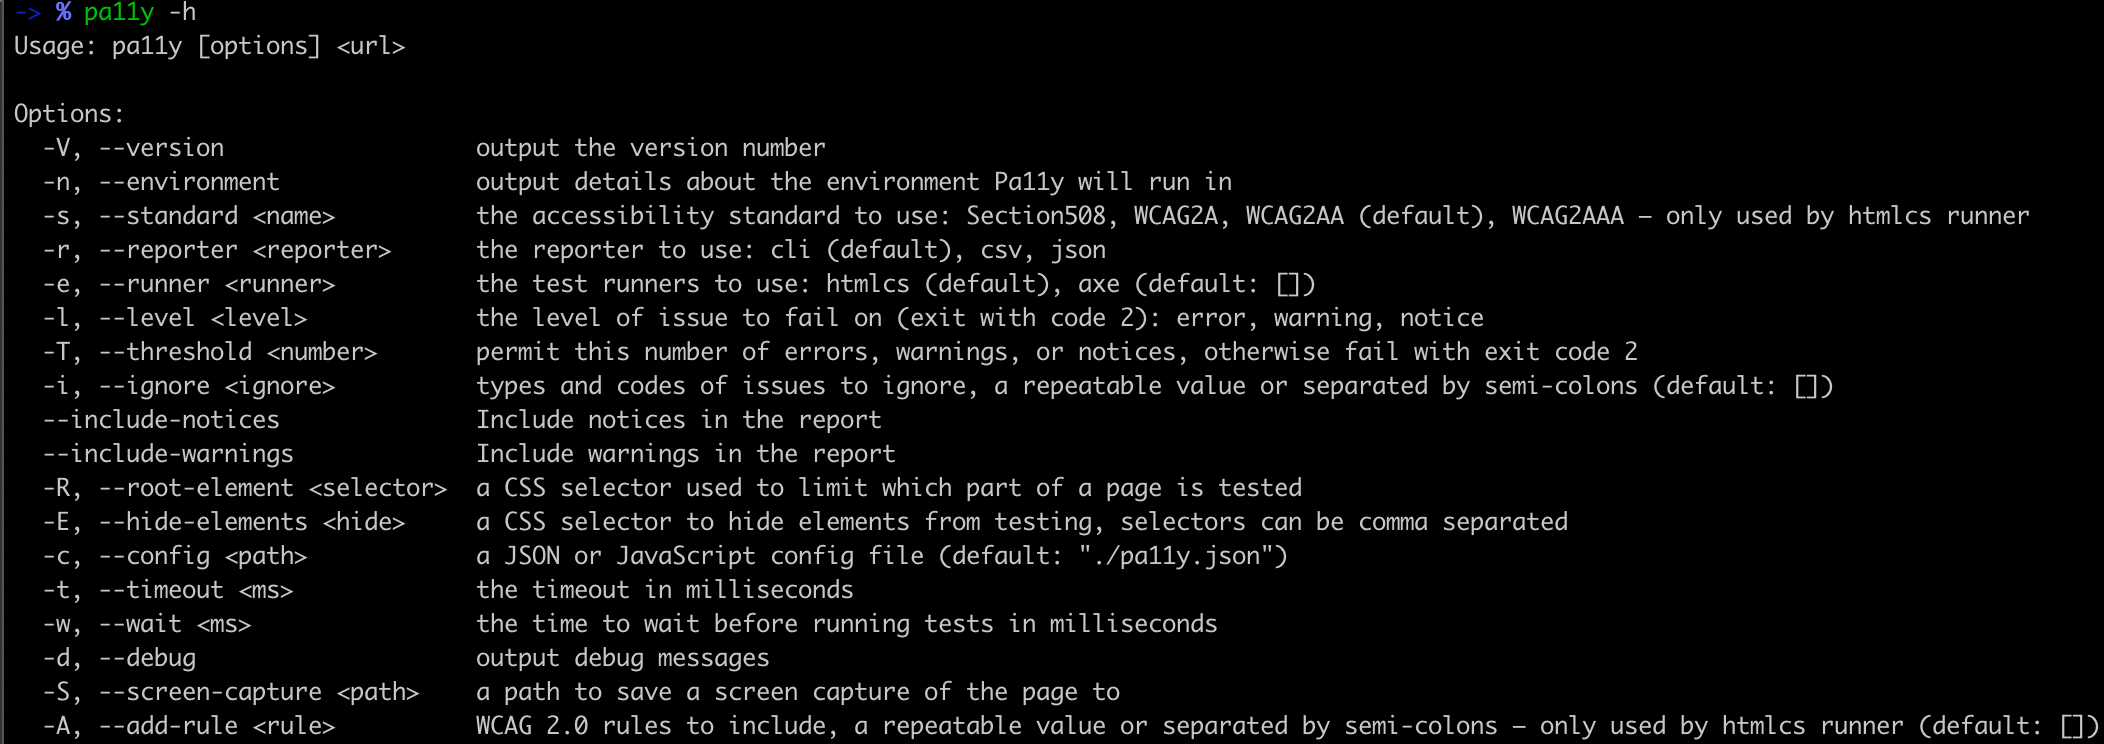Click the "--level <level>" option

pos(203,318)
